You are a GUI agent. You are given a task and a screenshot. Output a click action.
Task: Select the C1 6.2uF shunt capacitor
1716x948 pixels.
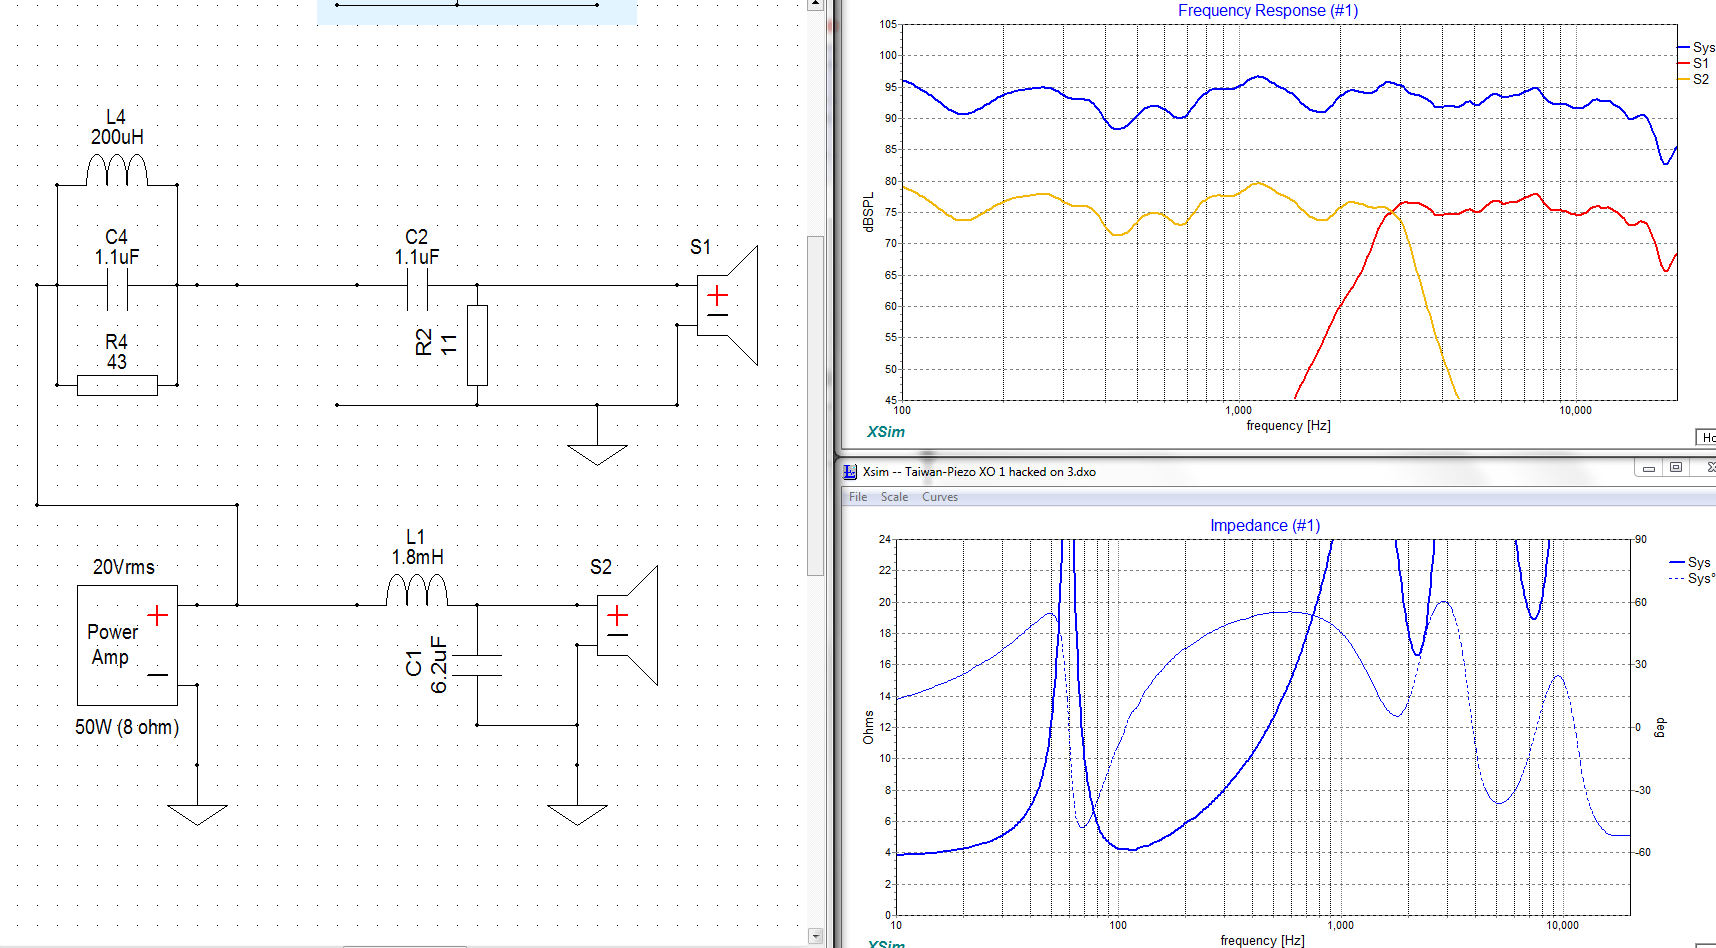[x=477, y=665]
